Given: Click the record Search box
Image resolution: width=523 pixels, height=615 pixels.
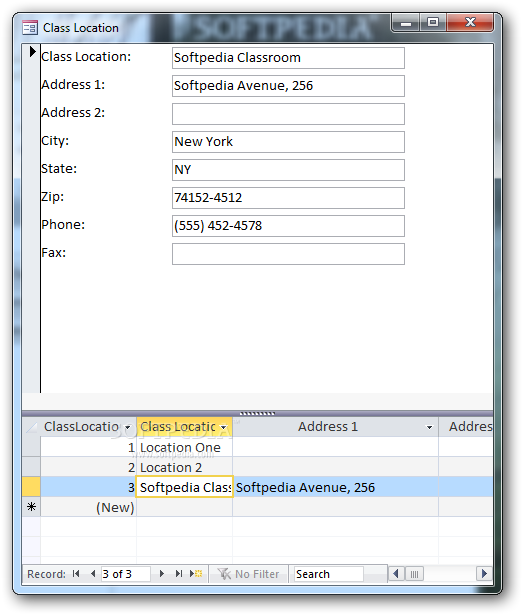Looking at the screenshot, I should pyautogui.click(x=328, y=574).
